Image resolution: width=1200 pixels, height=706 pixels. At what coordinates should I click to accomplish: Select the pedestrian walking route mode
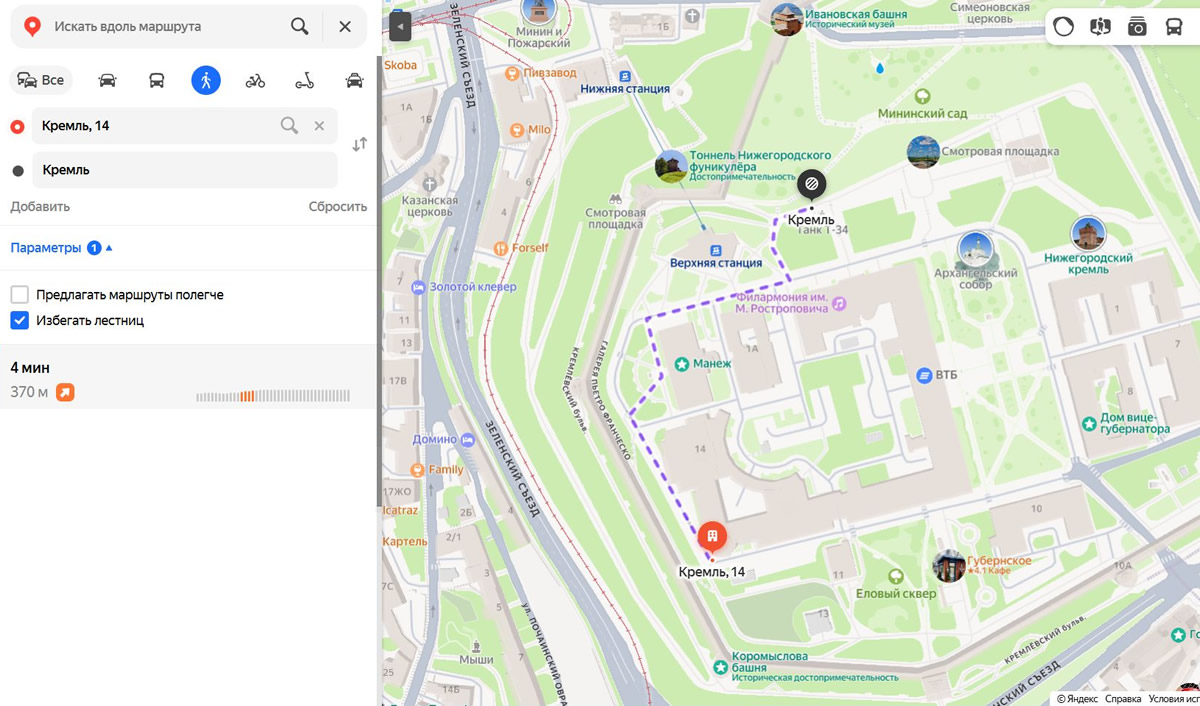(206, 80)
